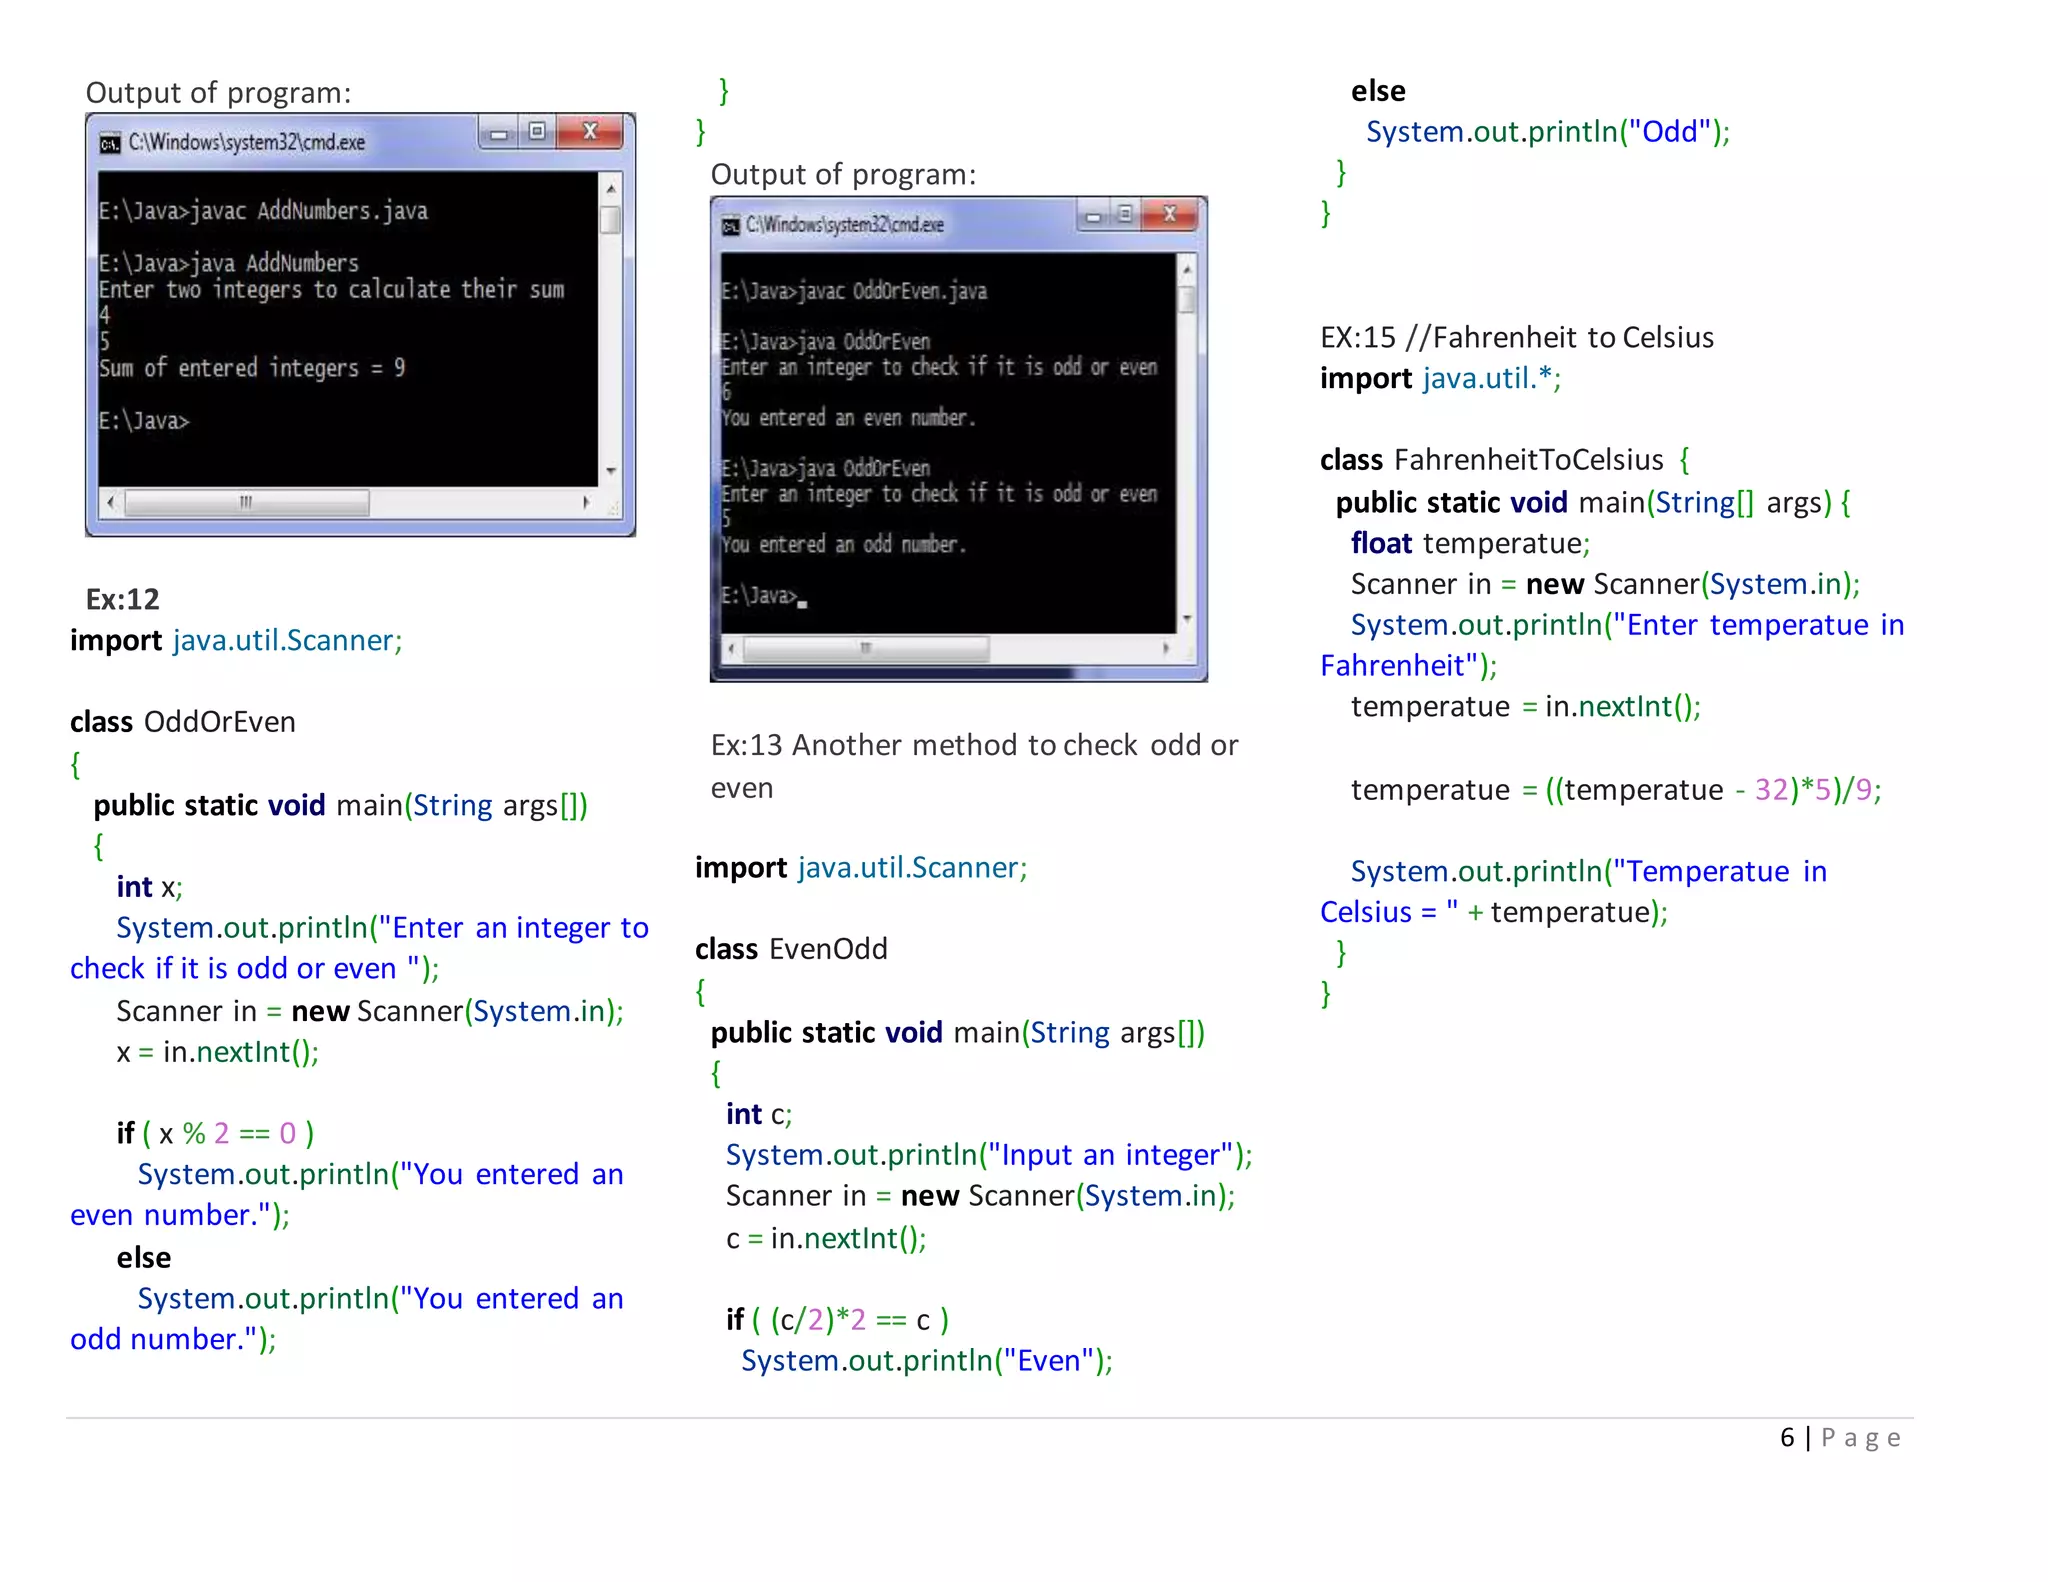The image size is (2048, 1582).
Task: Click cmd icon in AddNumbers window title bar
Action: (x=110, y=144)
